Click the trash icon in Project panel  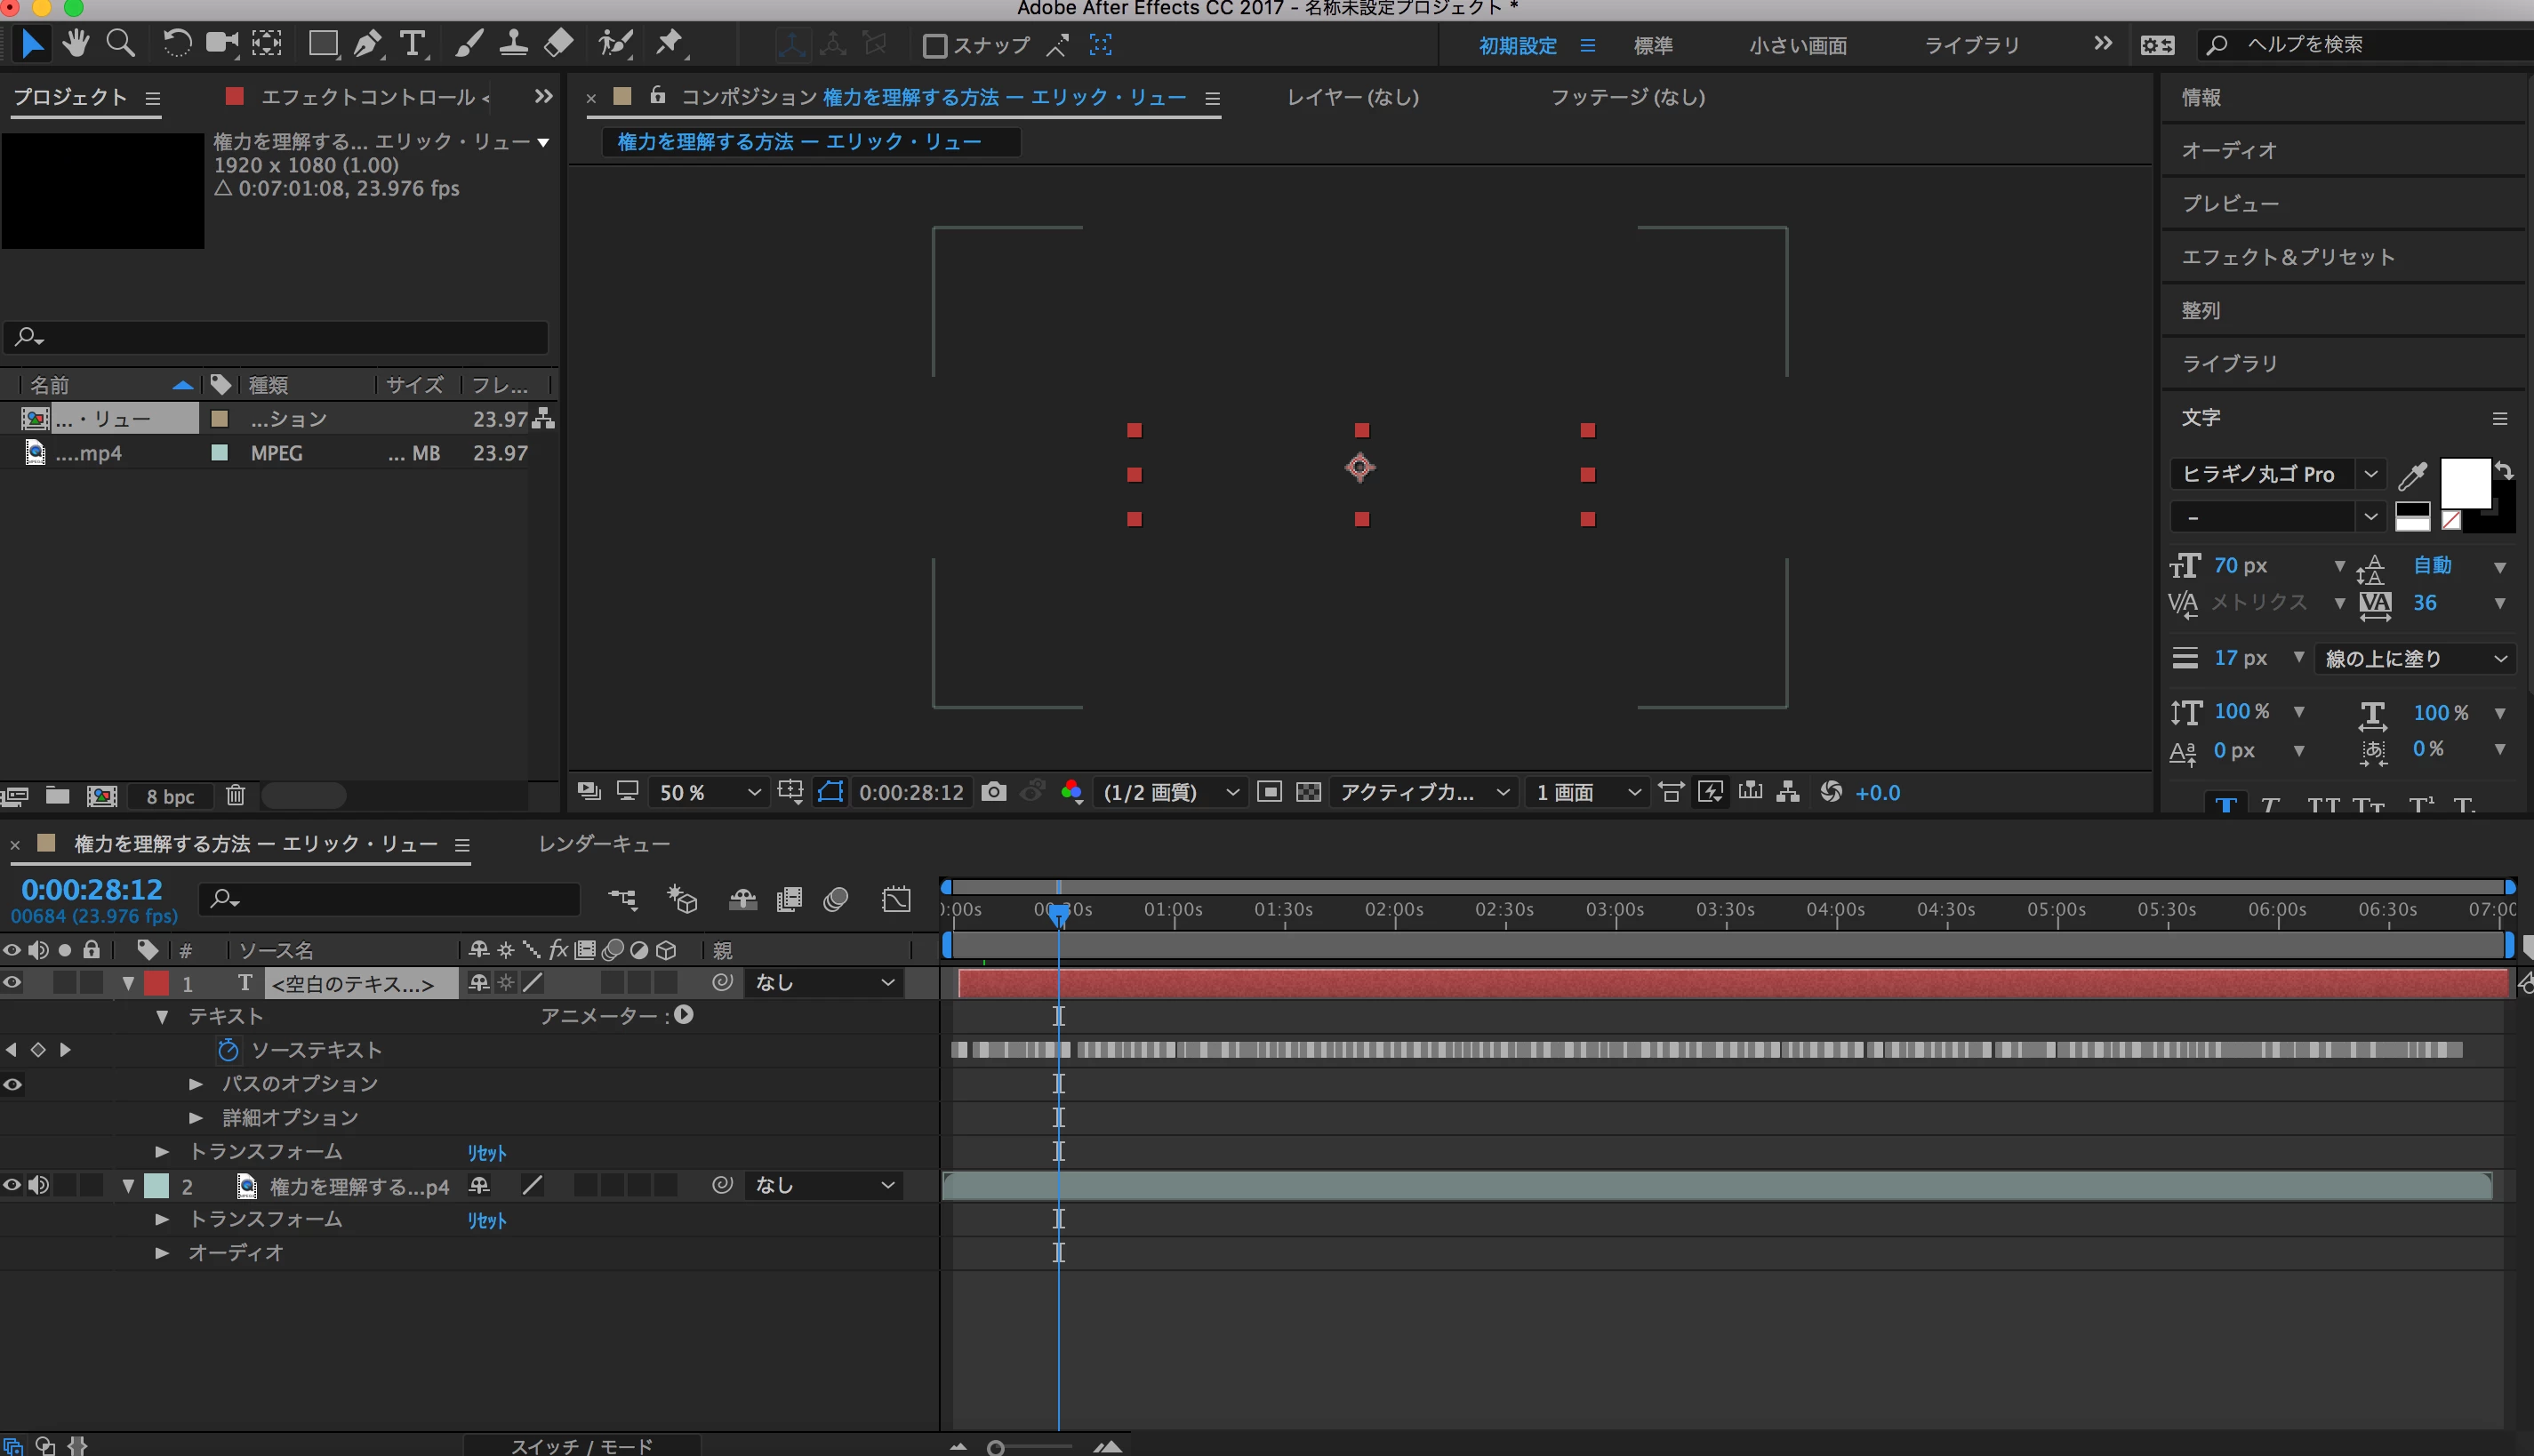235,795
